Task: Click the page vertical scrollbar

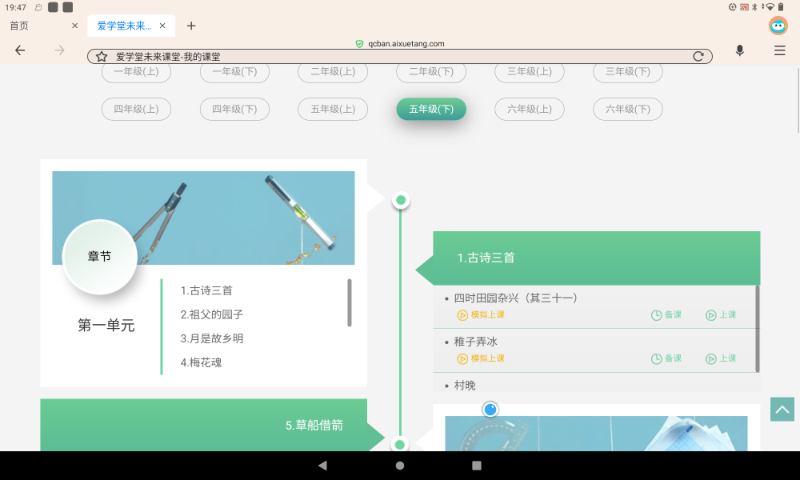Action: tap(797, 100)
